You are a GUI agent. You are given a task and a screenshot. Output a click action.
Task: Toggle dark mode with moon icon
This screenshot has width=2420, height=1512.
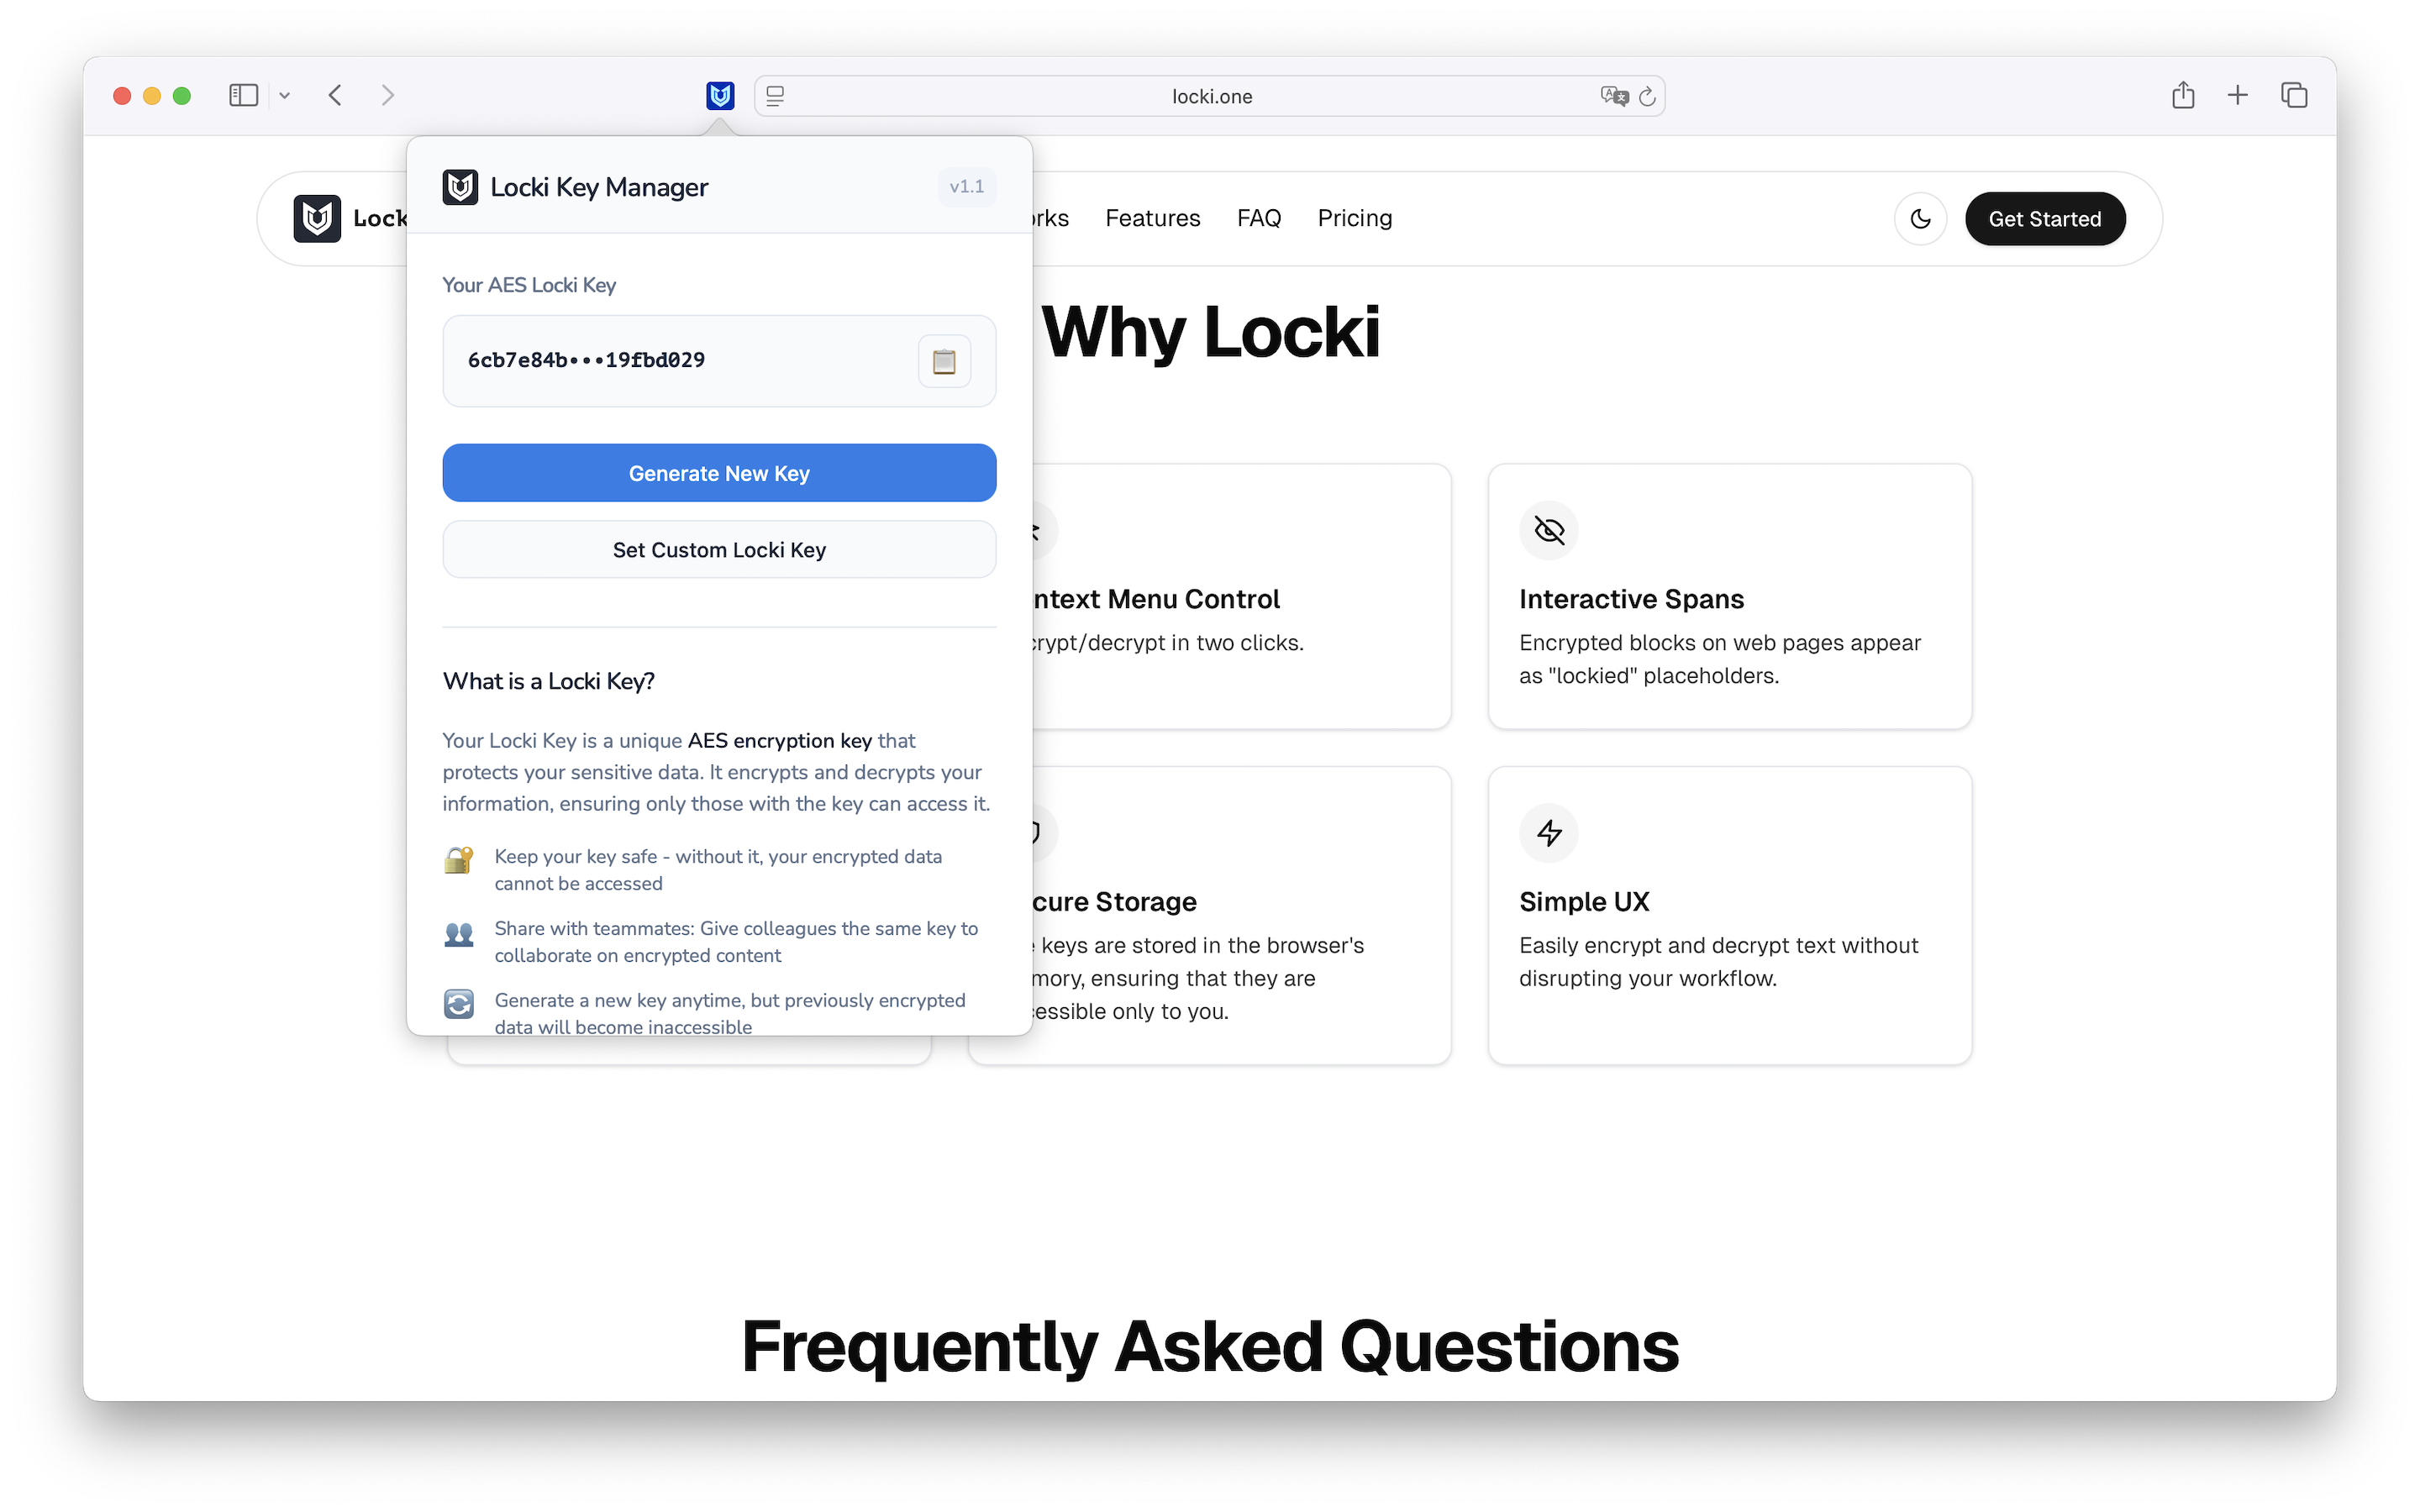(1920, 219)
